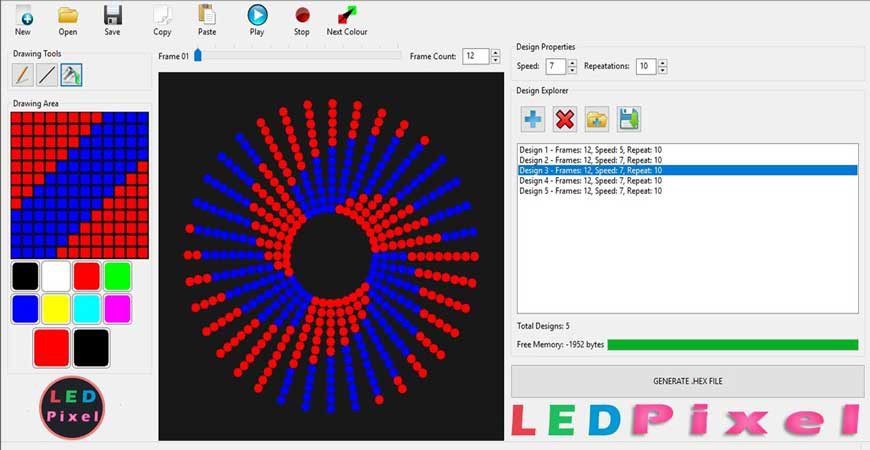Screen dimensions: 870x450
Task: Click the pixel grid in the Drawing Area
Action: coord(80,185)
